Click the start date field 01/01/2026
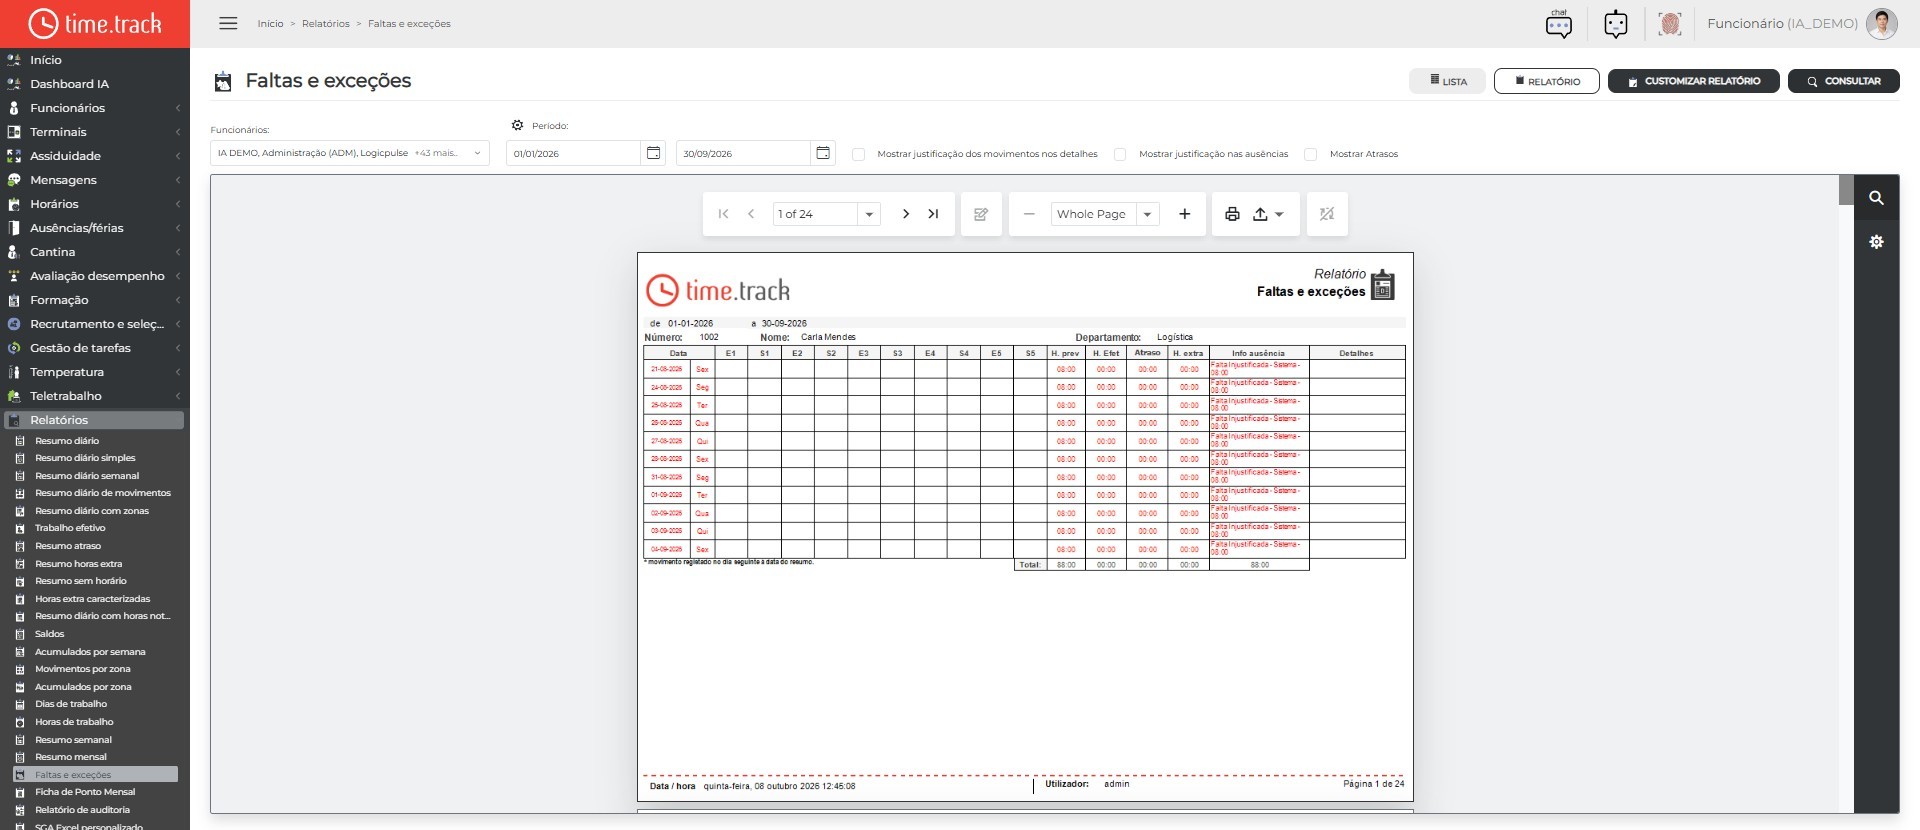1920x830 pixels. [573, 153]
